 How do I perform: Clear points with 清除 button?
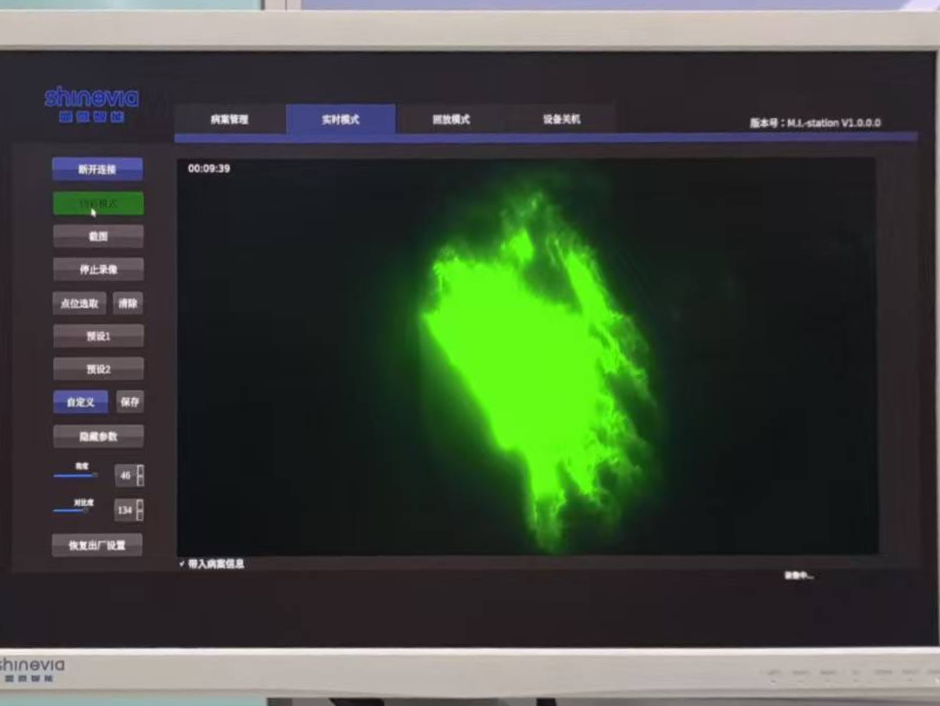(128, 303)
